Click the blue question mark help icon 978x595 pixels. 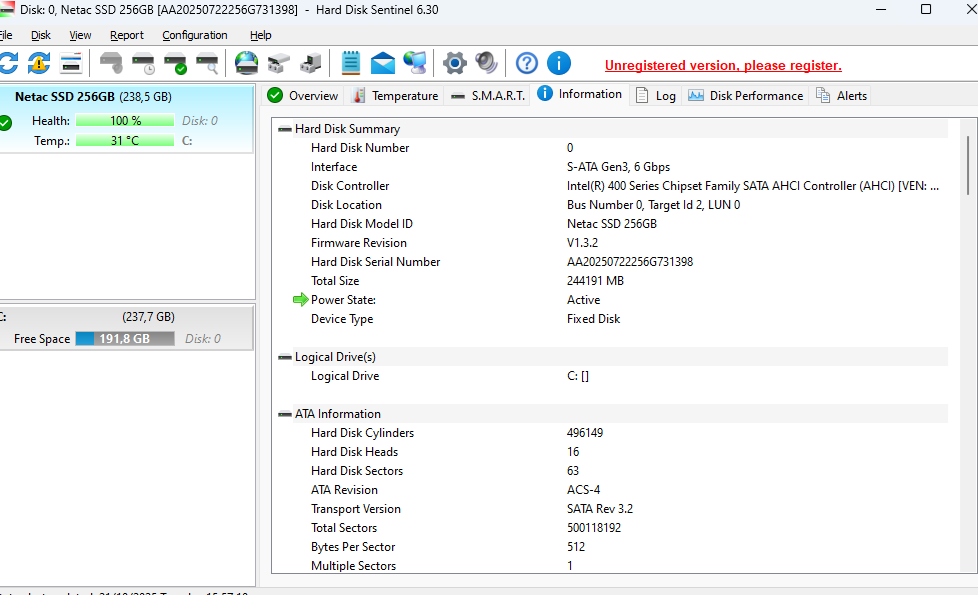(527, 64)
